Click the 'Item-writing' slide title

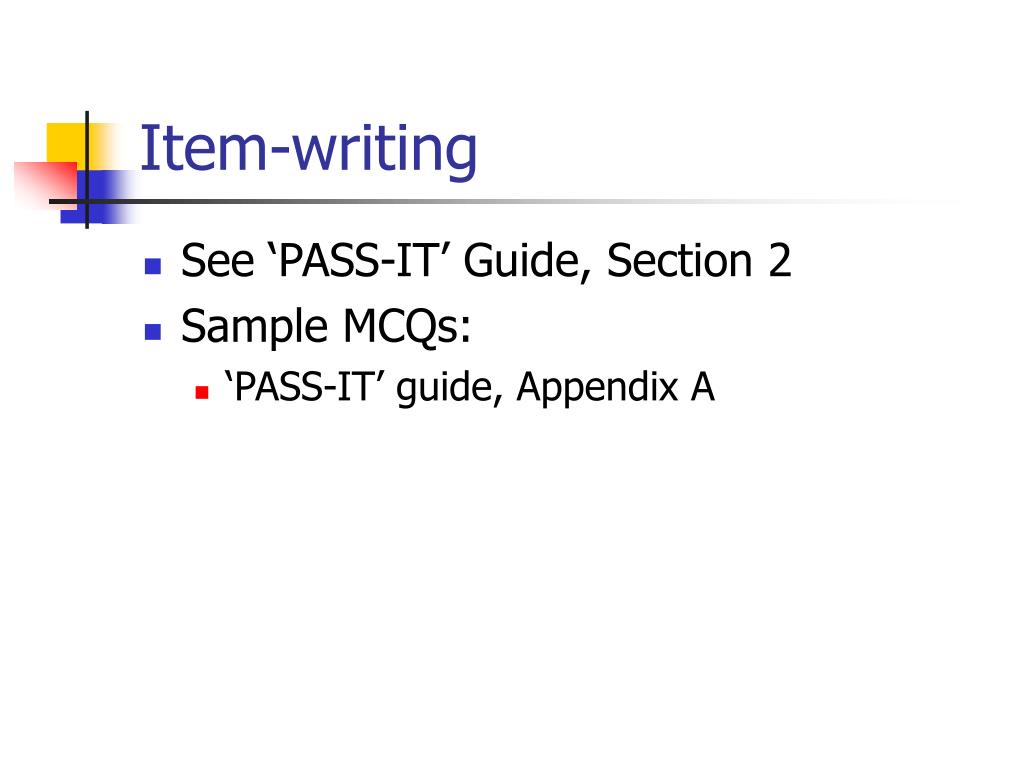click(x=308, y=150)
